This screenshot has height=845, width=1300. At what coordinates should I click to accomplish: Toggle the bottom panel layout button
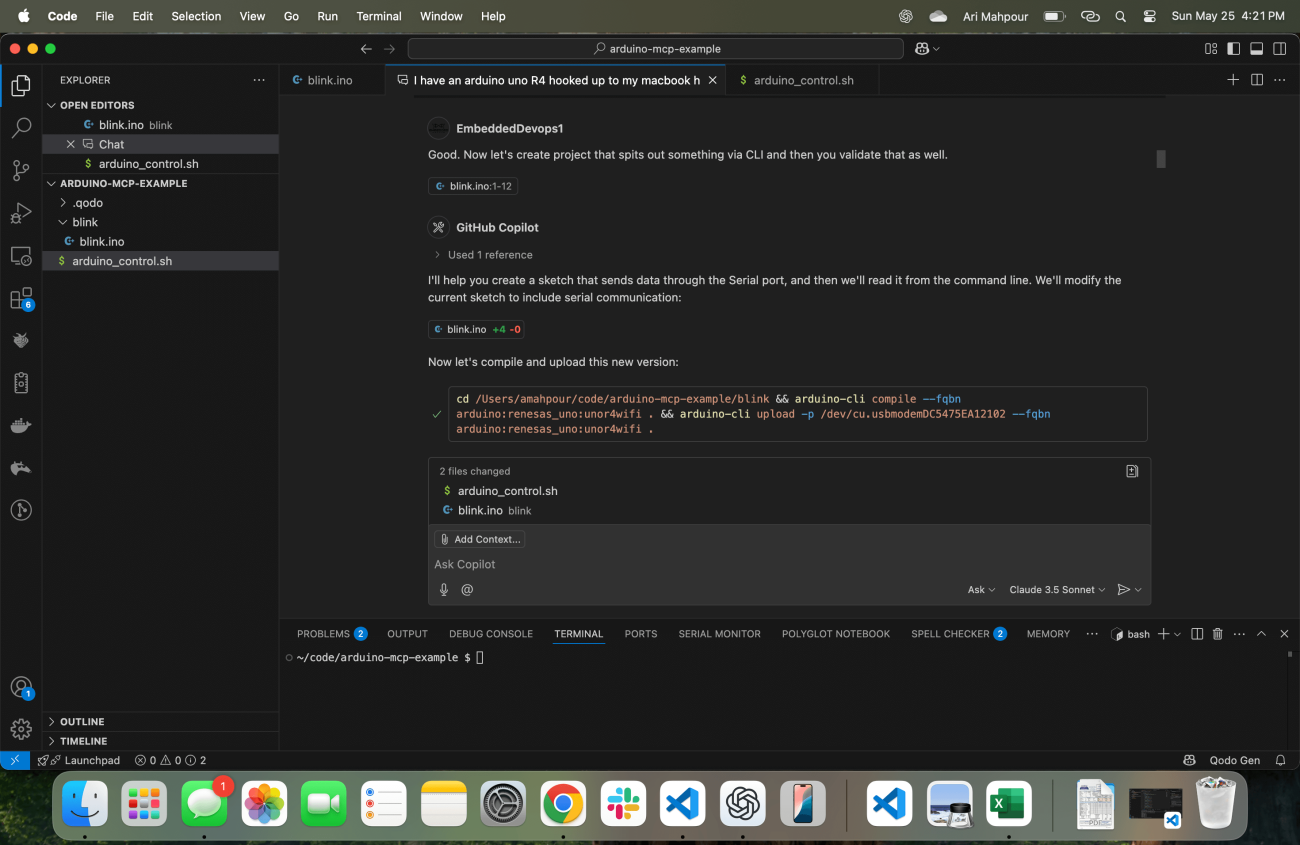[x=1257, y=48]
